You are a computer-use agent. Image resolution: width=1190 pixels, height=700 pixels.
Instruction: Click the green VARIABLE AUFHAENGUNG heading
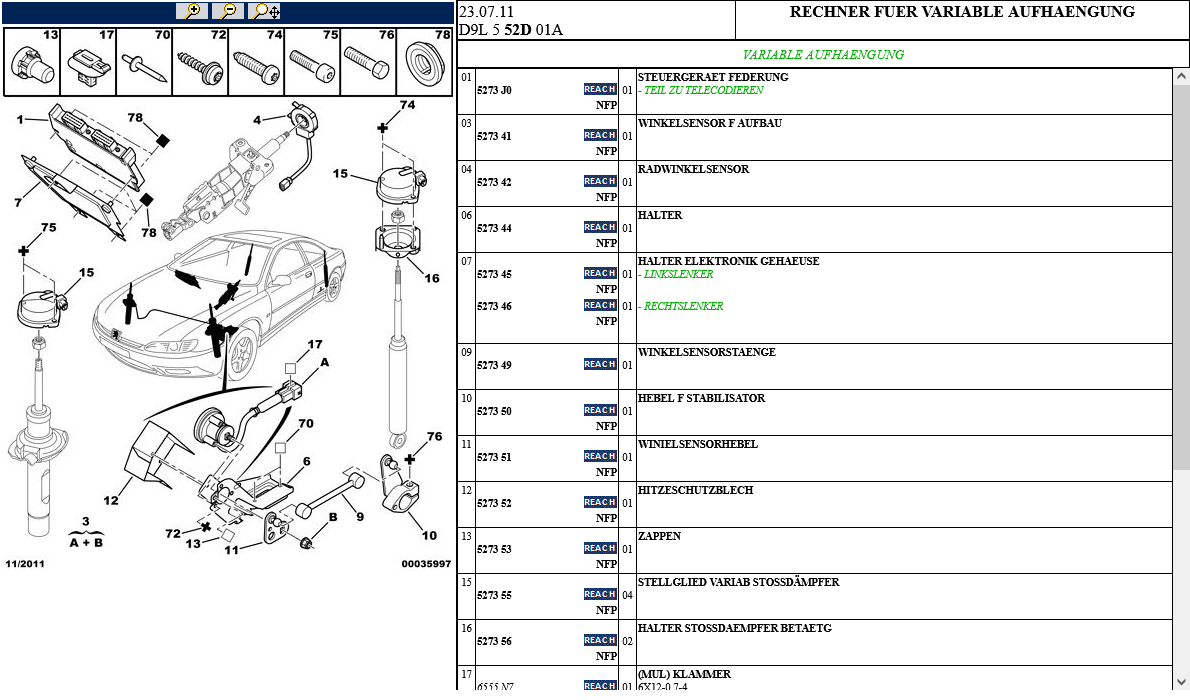pyautogui.click(x=823, y=55)
